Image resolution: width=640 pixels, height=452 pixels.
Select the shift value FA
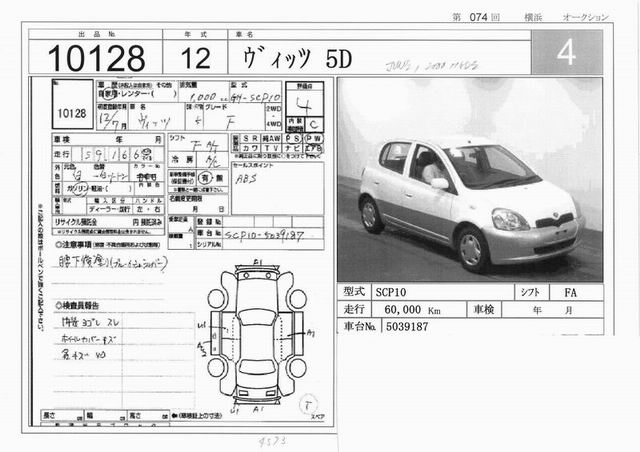coord(570,292)
